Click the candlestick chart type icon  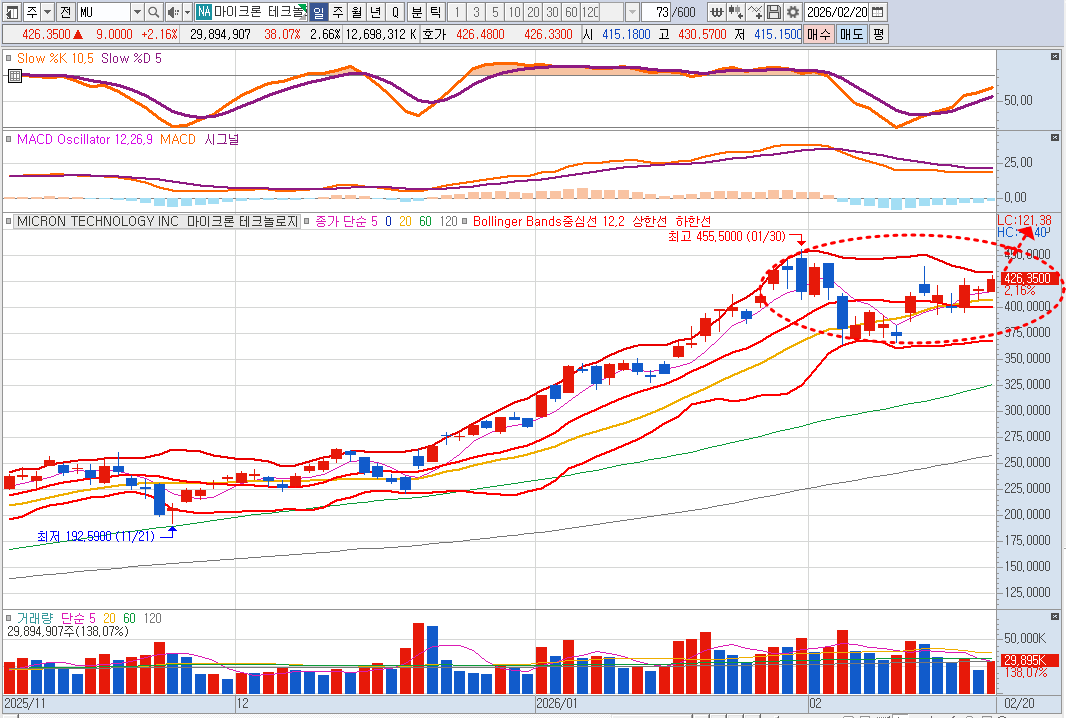tap(736, 12)
